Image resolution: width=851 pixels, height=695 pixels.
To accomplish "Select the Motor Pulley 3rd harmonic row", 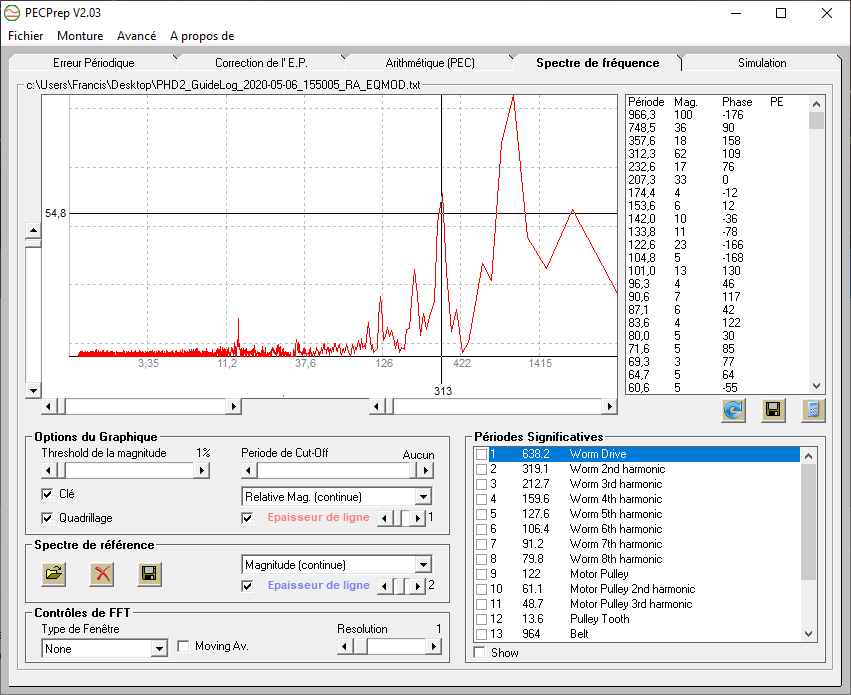I will tap(637, 604).
